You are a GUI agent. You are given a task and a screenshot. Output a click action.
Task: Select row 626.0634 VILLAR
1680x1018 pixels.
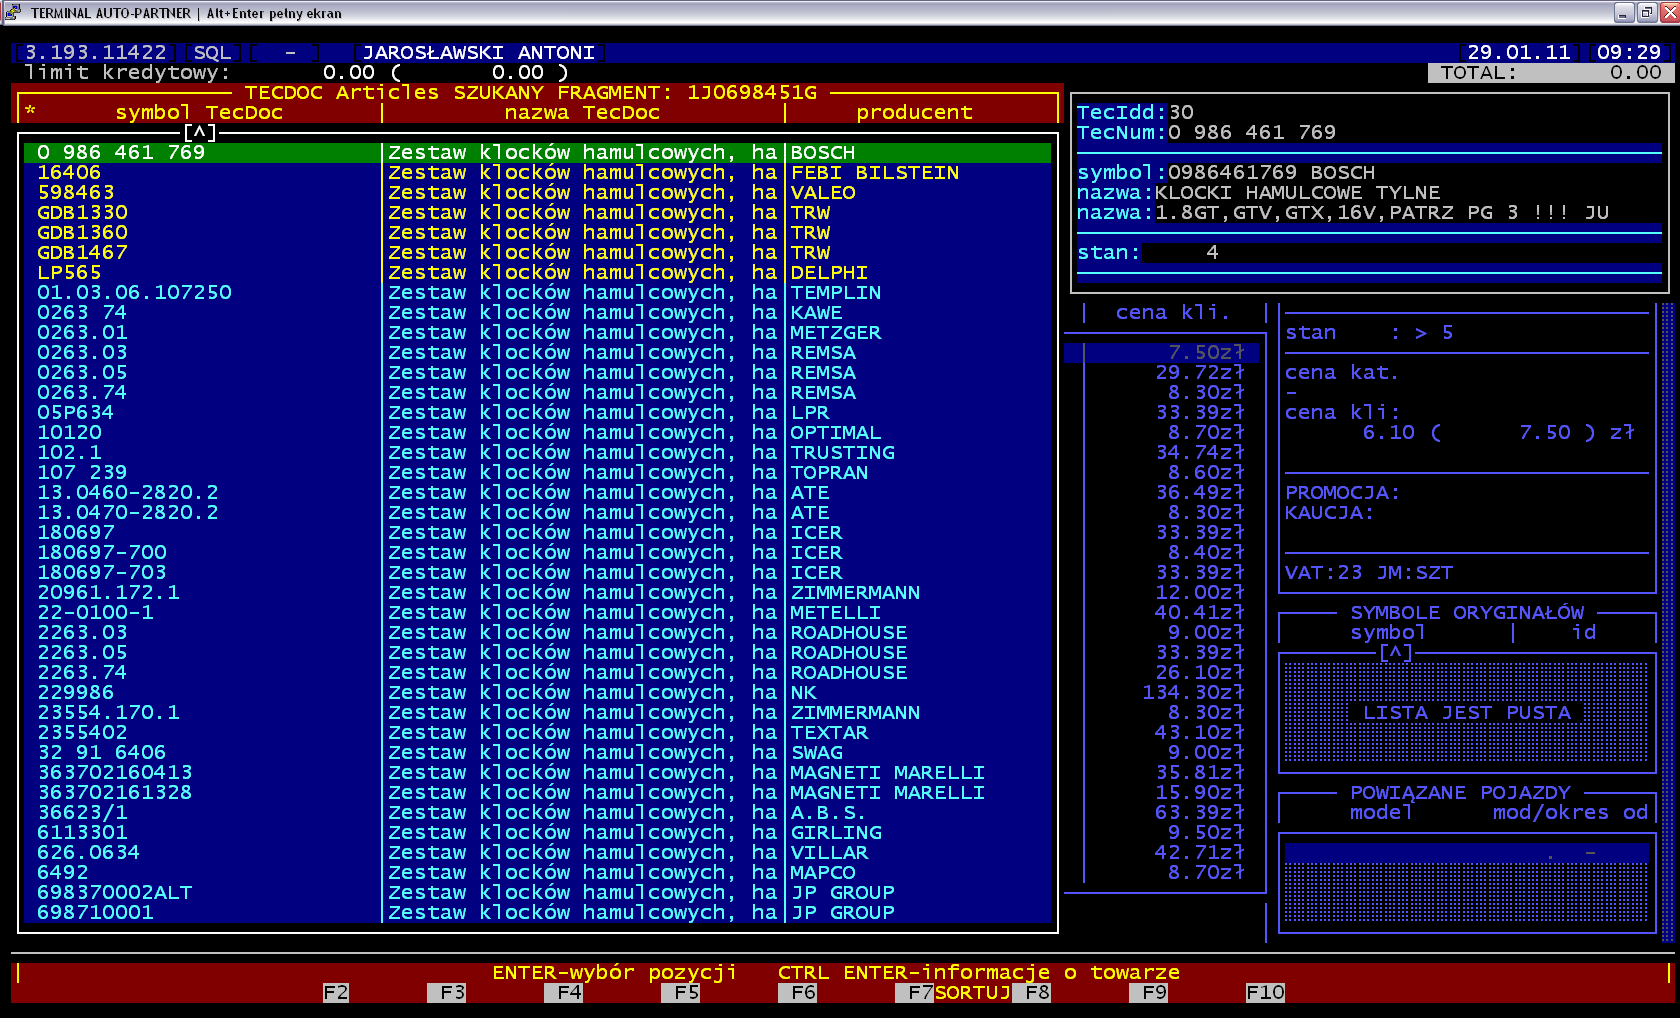point(537,852)
